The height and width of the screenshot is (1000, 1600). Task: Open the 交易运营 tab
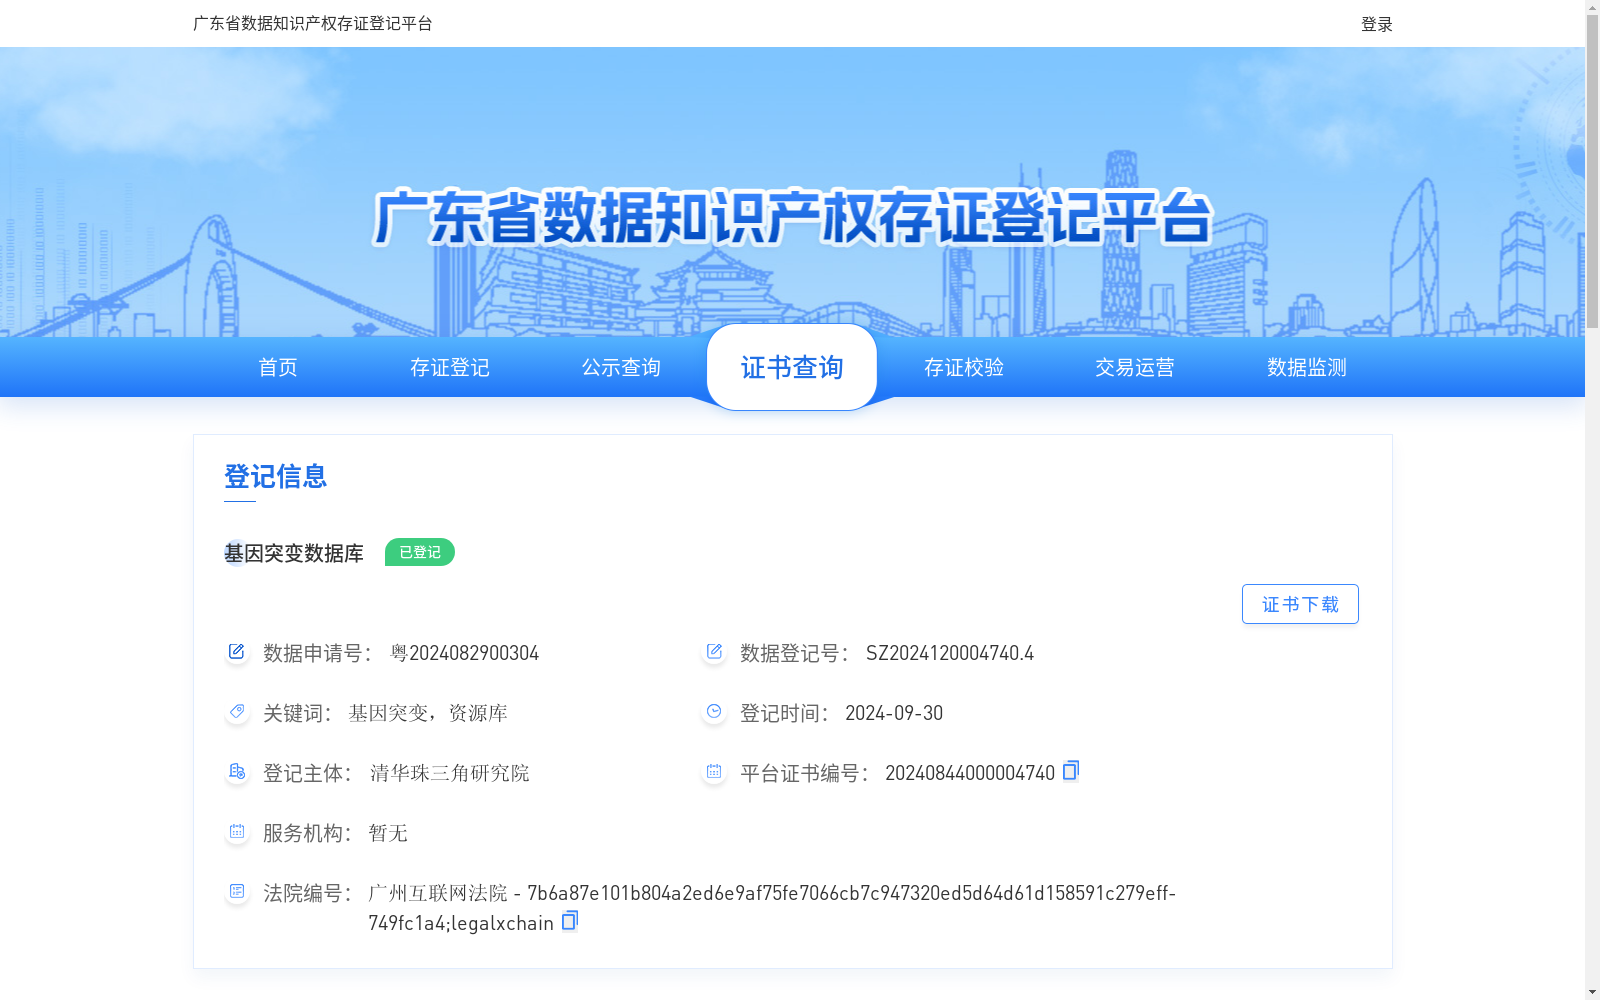(x=1135, y=367)
